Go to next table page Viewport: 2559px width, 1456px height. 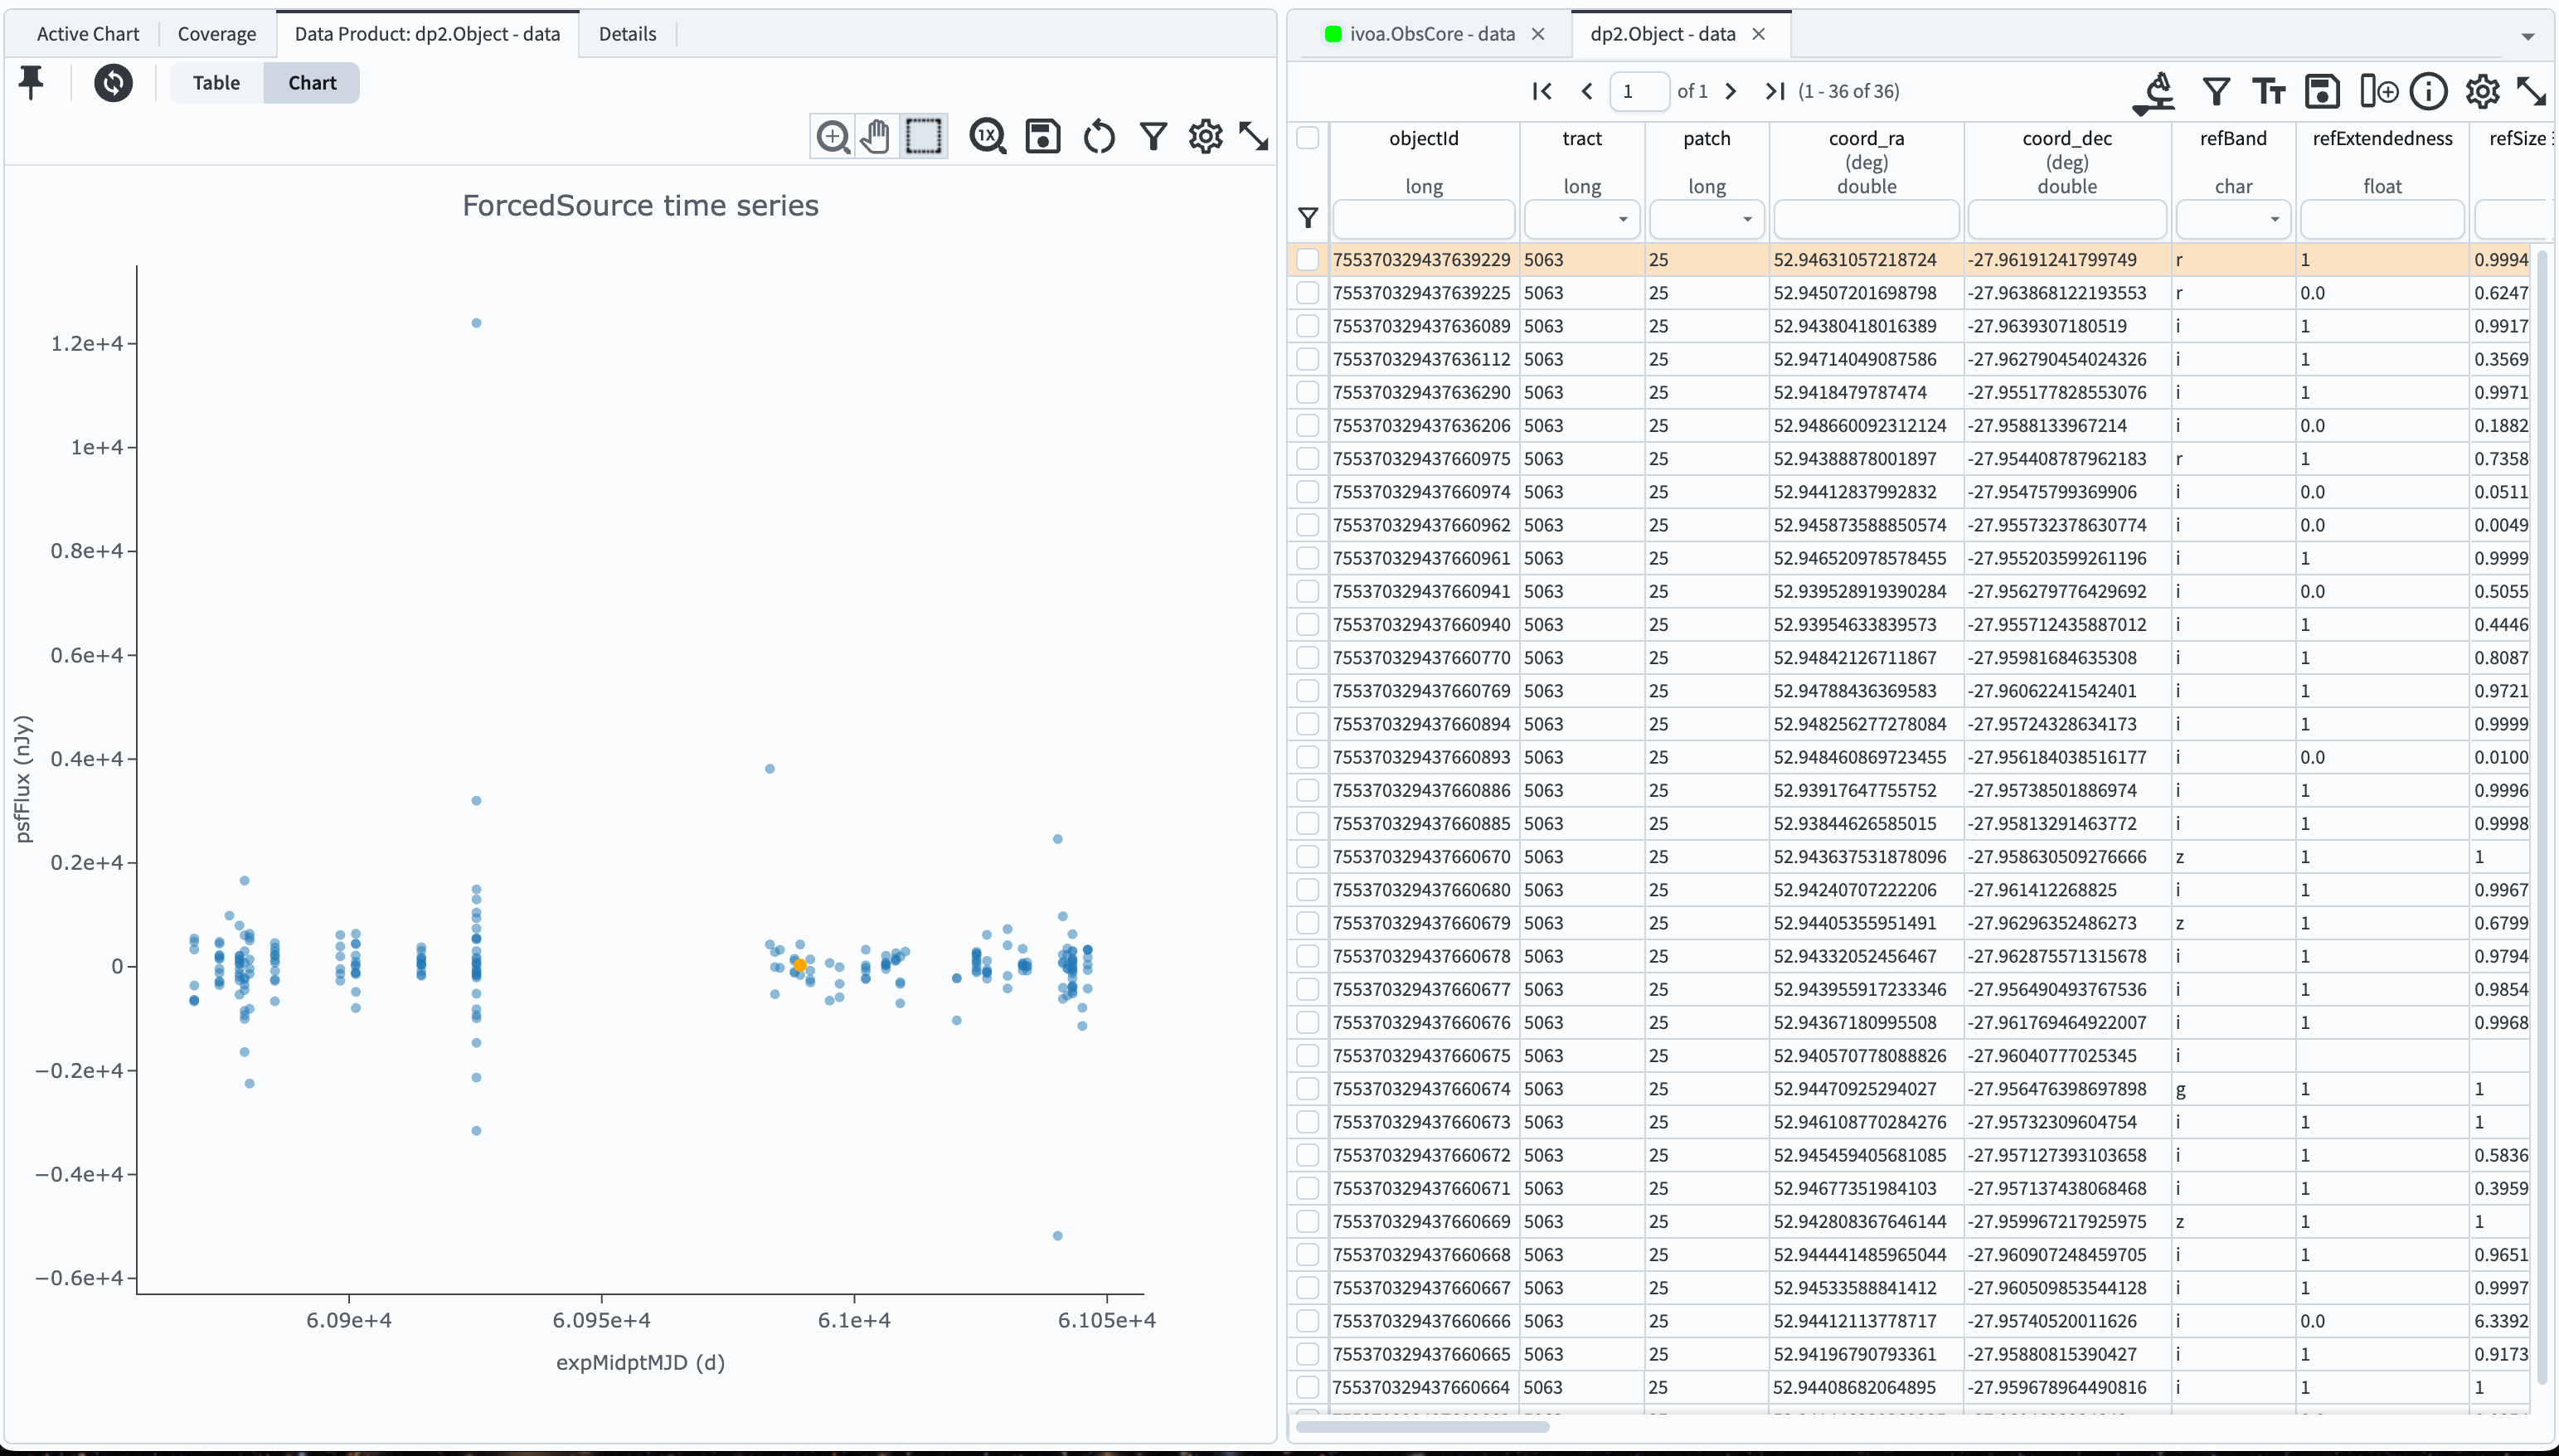pos(1731,91)
